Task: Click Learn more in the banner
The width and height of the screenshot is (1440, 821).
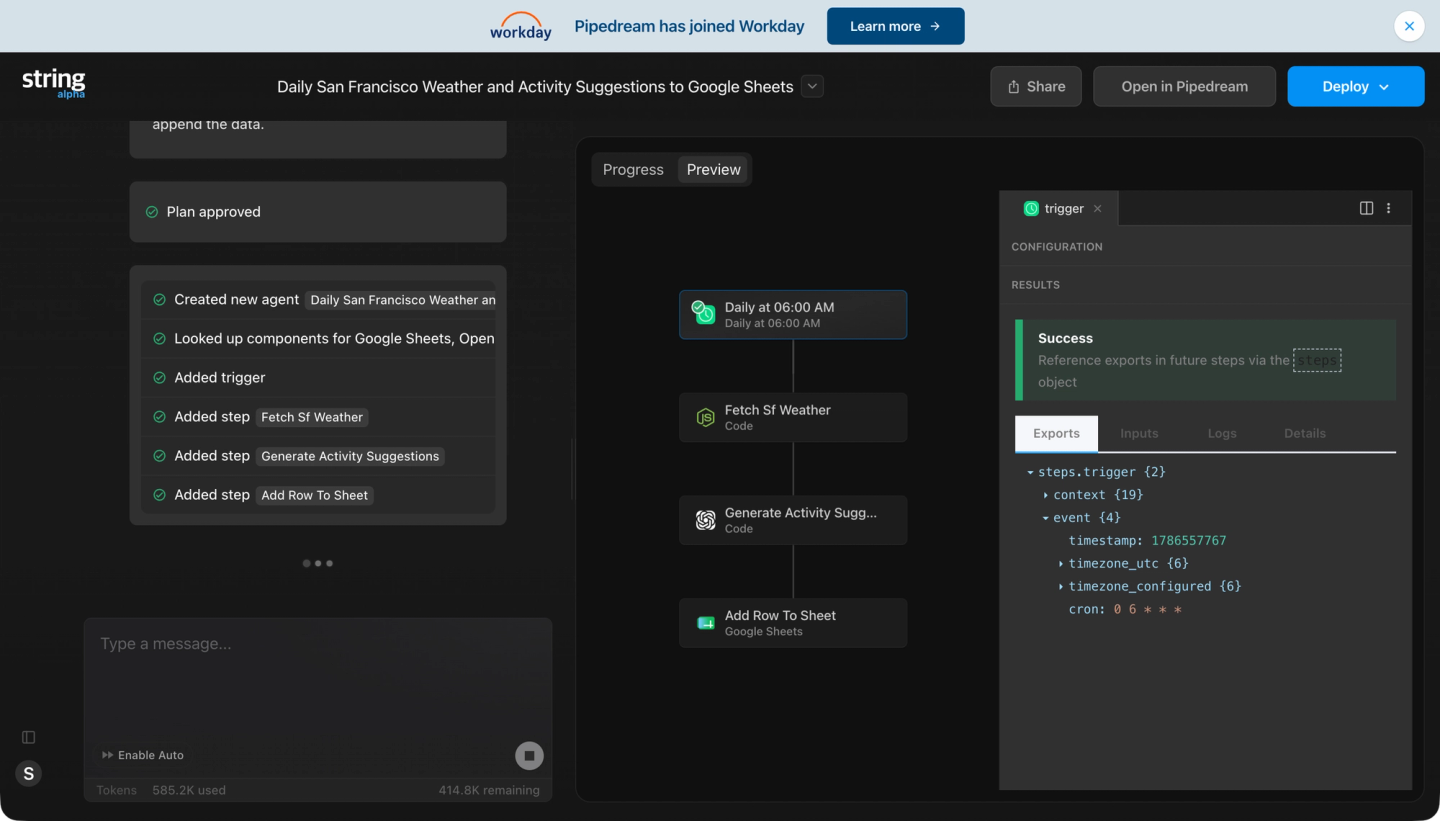Action: 895,26
